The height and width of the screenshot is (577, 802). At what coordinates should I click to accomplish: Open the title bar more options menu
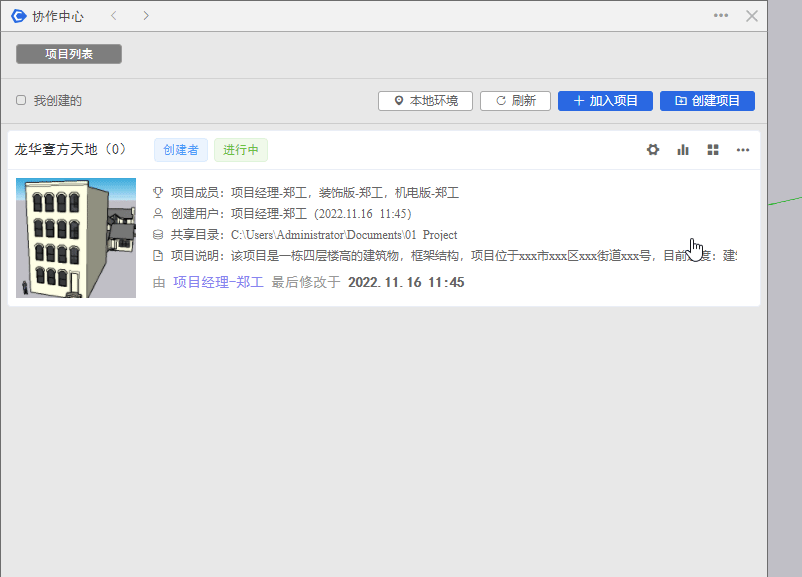click(721, 16)
